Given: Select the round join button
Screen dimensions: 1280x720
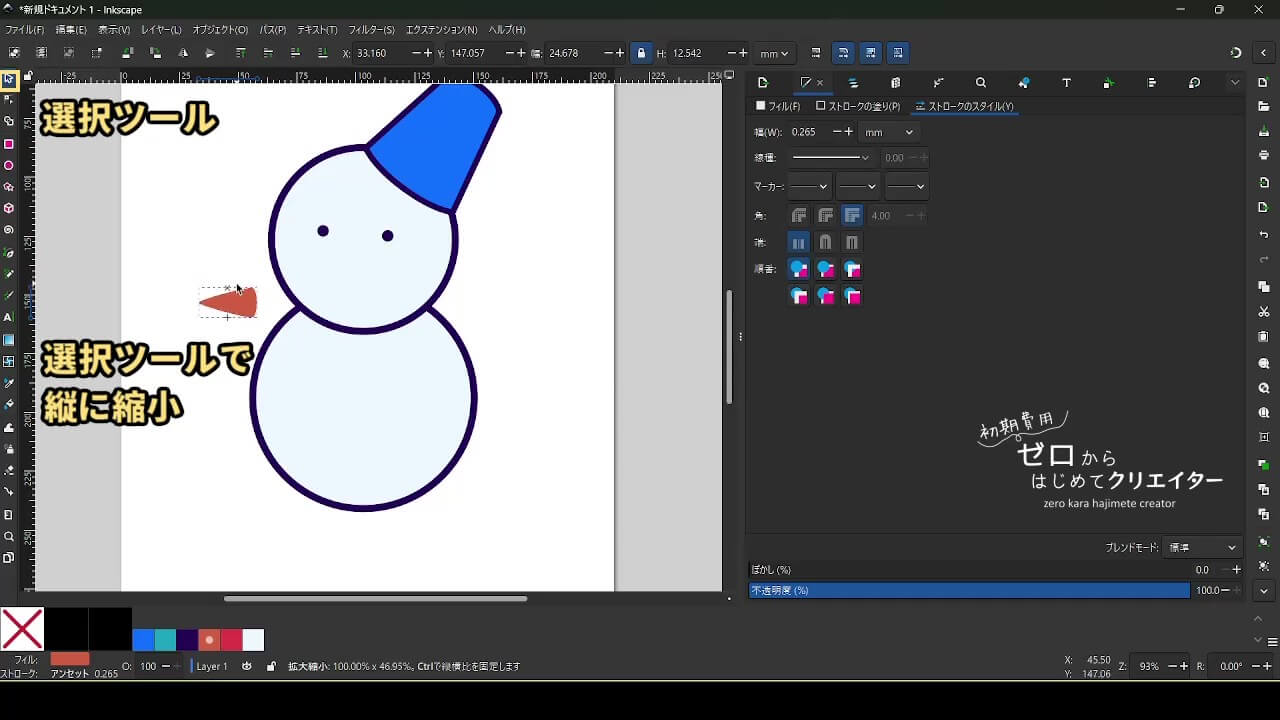Looking at the screenshot, I should coord(825,215).
